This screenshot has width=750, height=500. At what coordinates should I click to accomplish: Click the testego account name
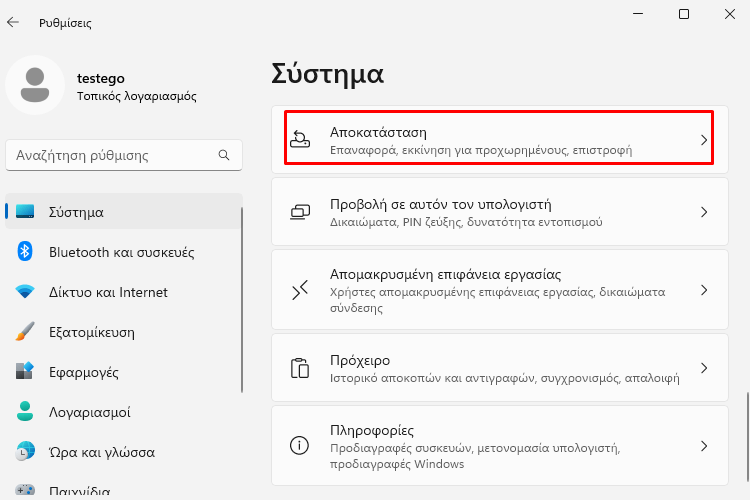(x=101, y=78)
